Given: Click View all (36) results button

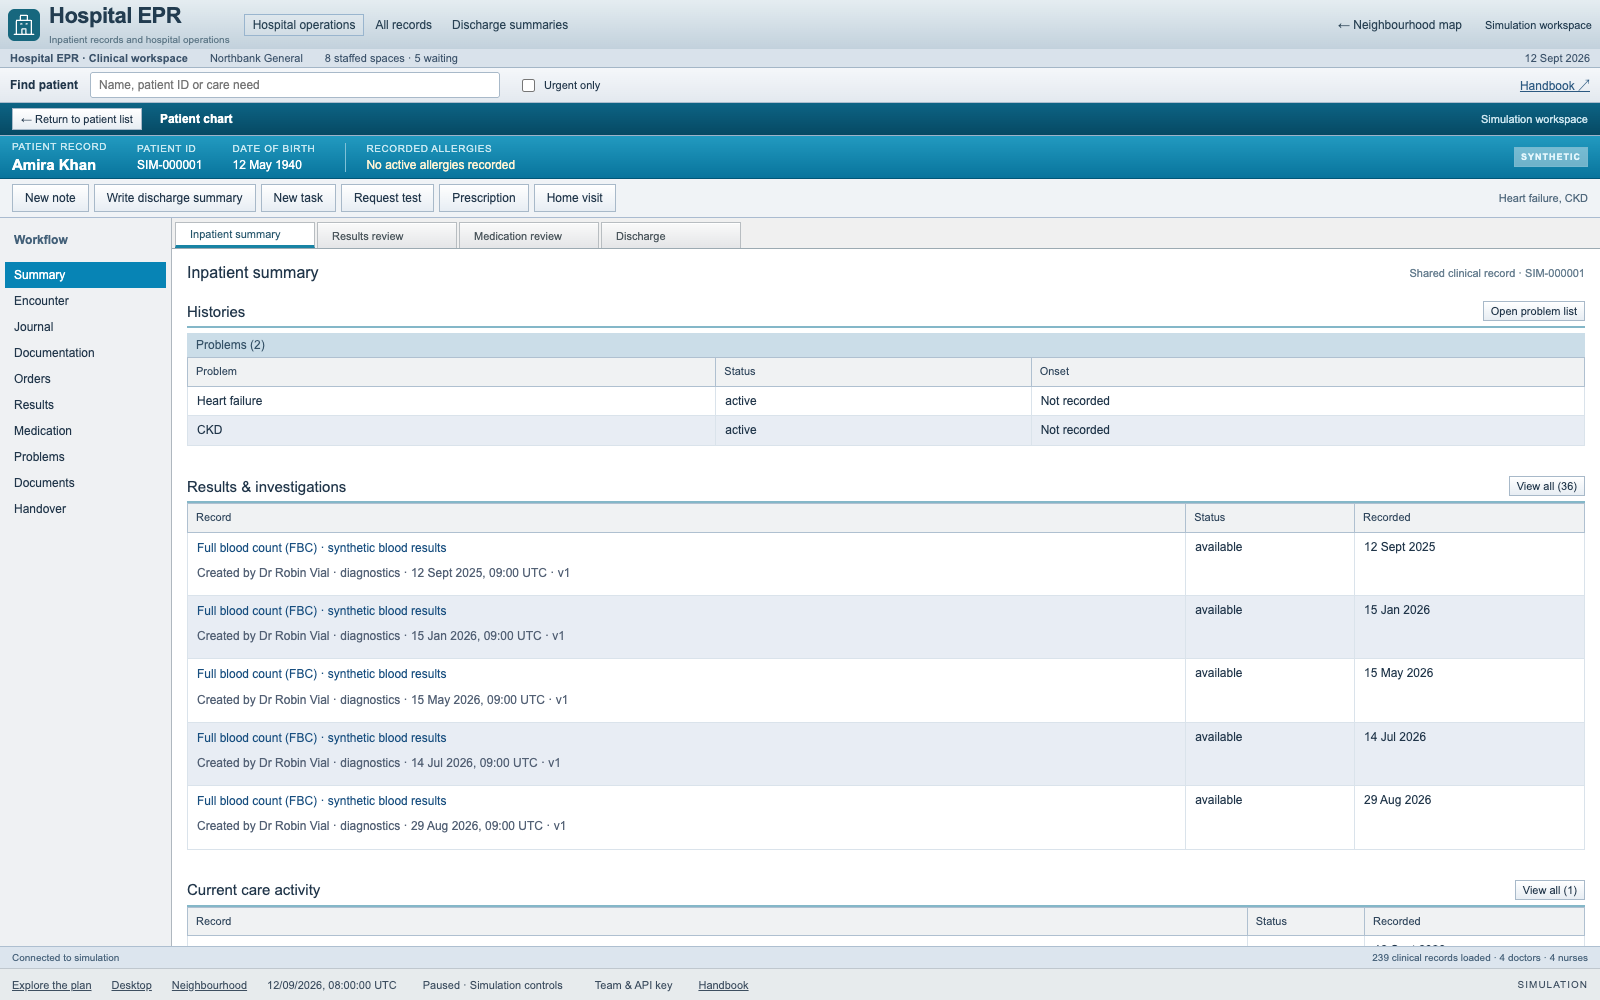Looking at the screenshot, I should pyautogui.click(x=1546, y=486).
